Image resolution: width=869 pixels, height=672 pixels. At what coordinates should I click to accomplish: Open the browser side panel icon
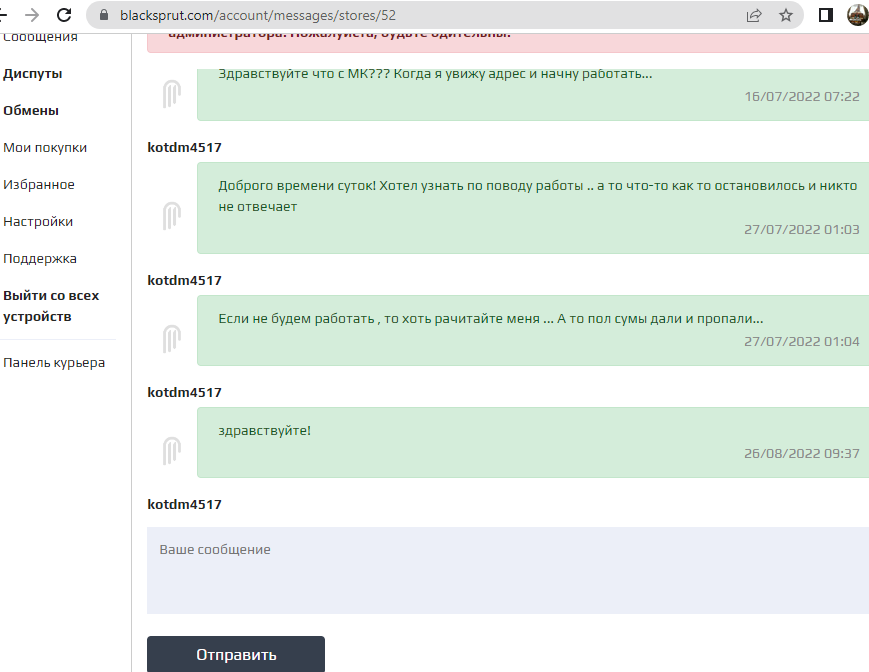click(826, 15)
